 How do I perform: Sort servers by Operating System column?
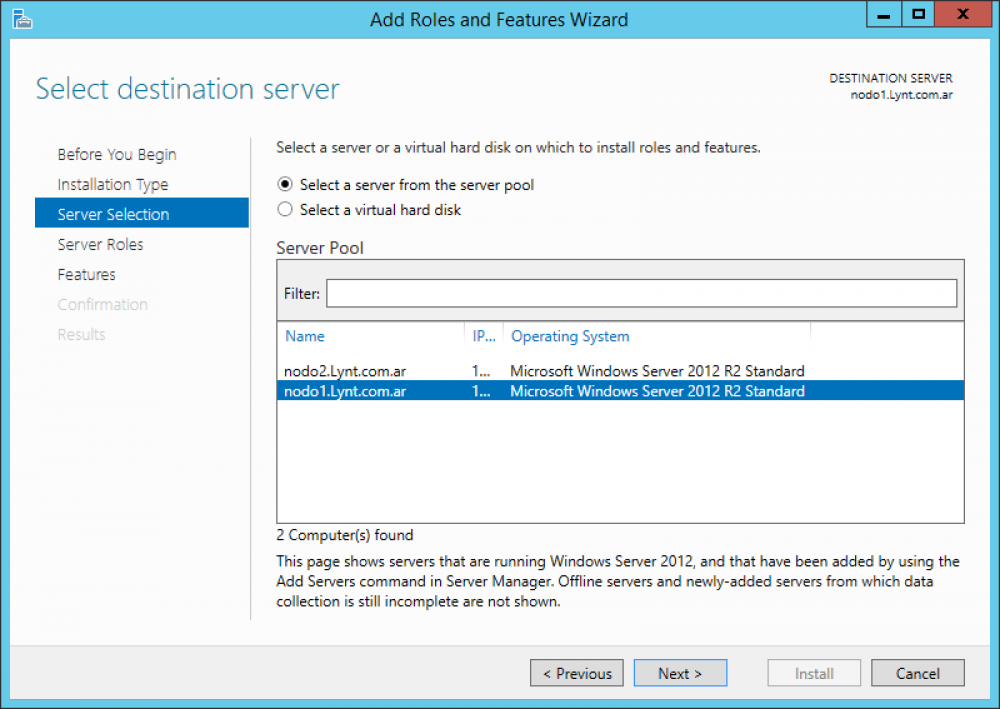click(x=570, y=336)
